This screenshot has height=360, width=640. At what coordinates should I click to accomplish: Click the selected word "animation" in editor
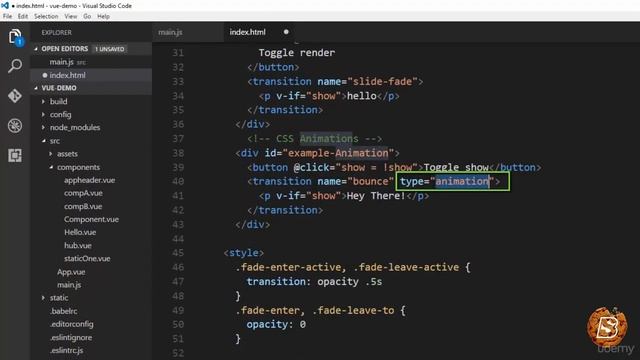point(462,181)
